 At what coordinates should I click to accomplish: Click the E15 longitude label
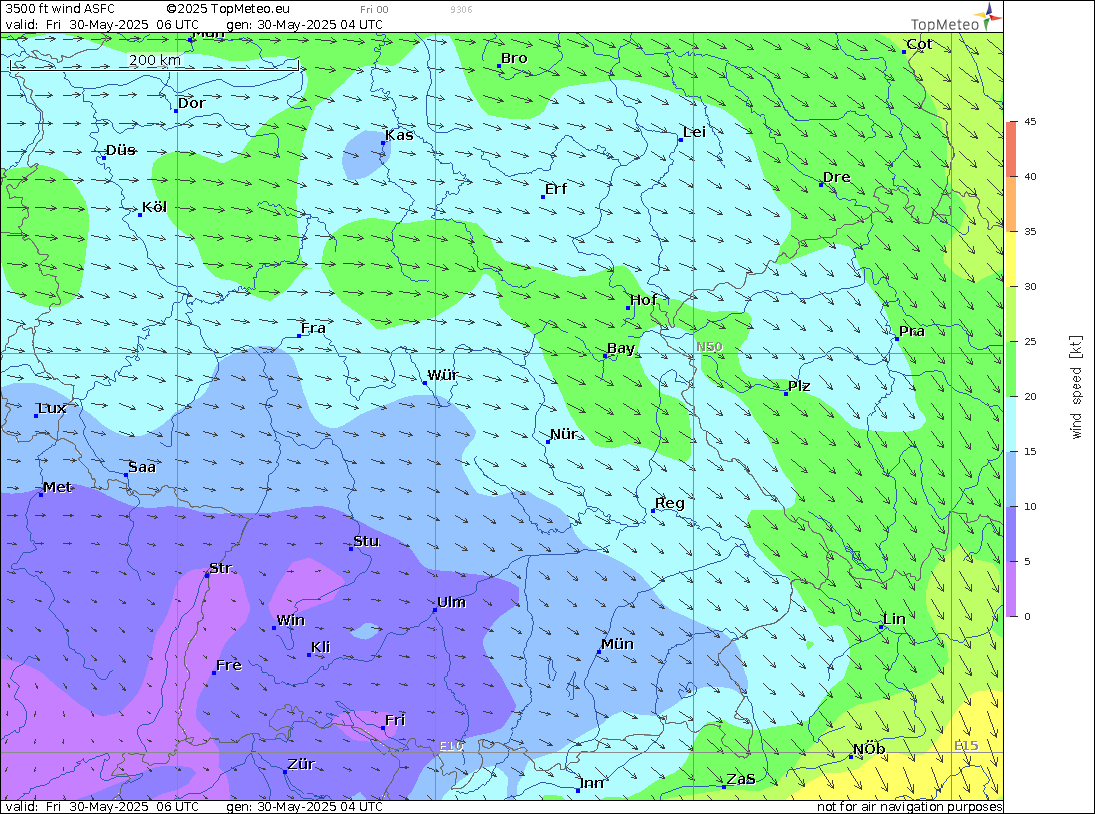click(966, 746)
